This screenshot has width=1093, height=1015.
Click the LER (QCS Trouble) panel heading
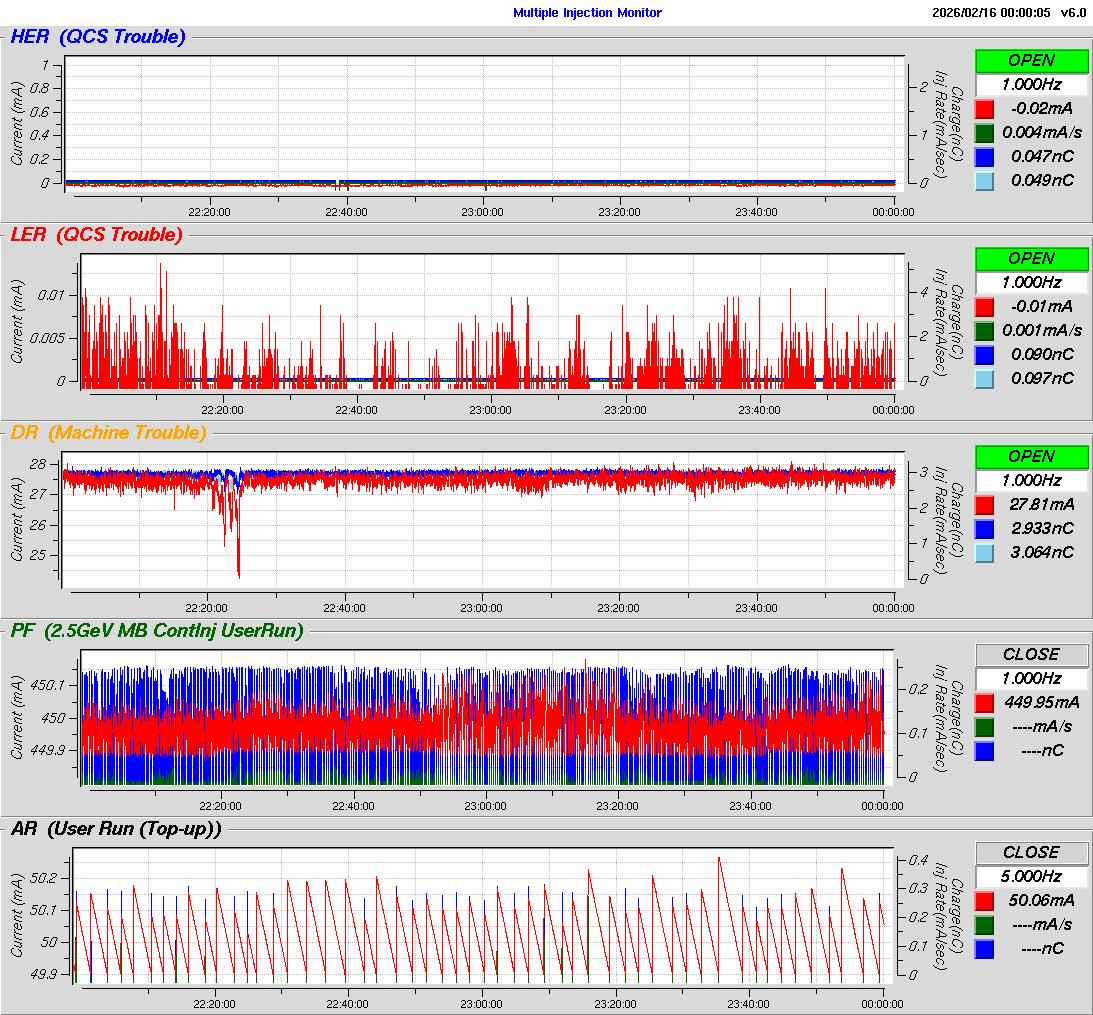click(97, 235)
